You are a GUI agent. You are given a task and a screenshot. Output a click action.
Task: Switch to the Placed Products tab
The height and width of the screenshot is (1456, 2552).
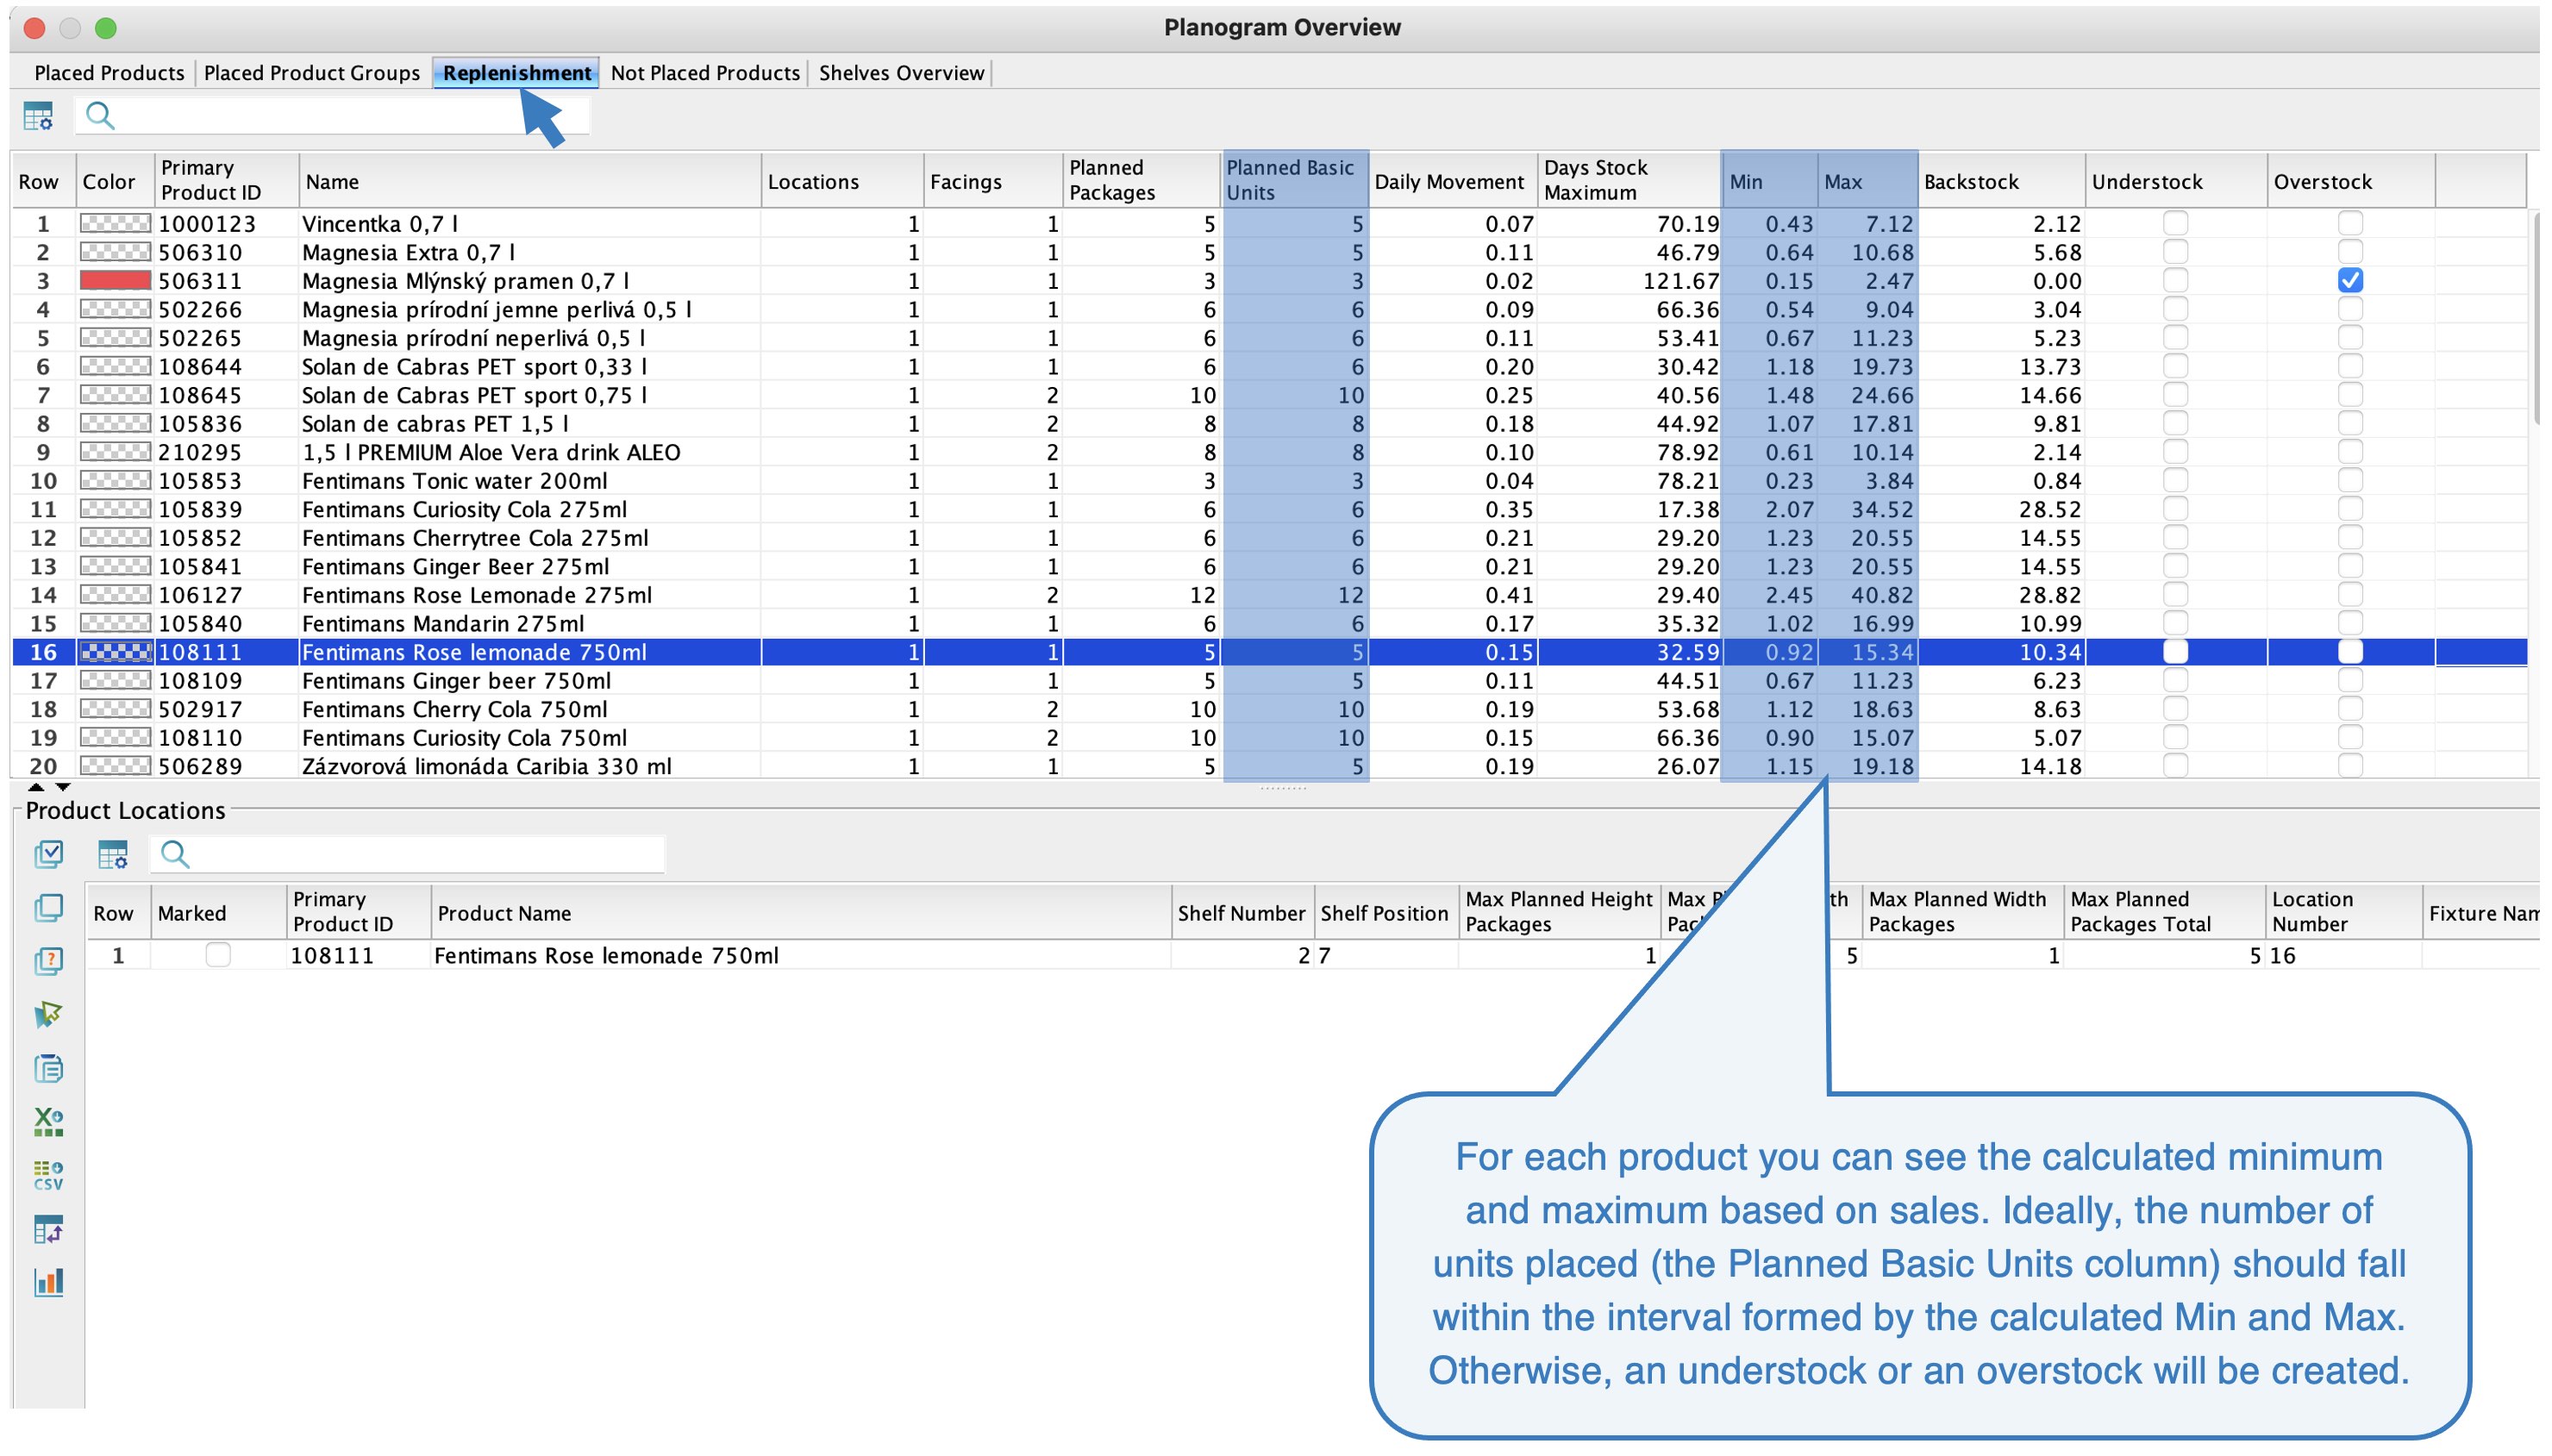[x=109, y=73]
